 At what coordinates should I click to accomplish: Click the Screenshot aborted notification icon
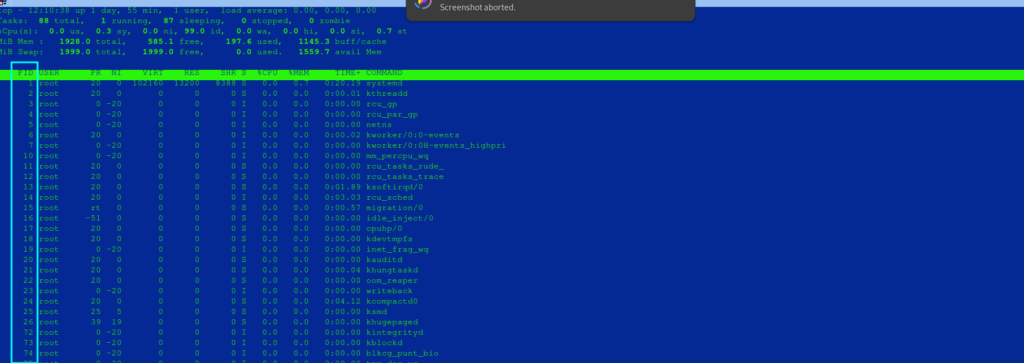click(423, 3)
